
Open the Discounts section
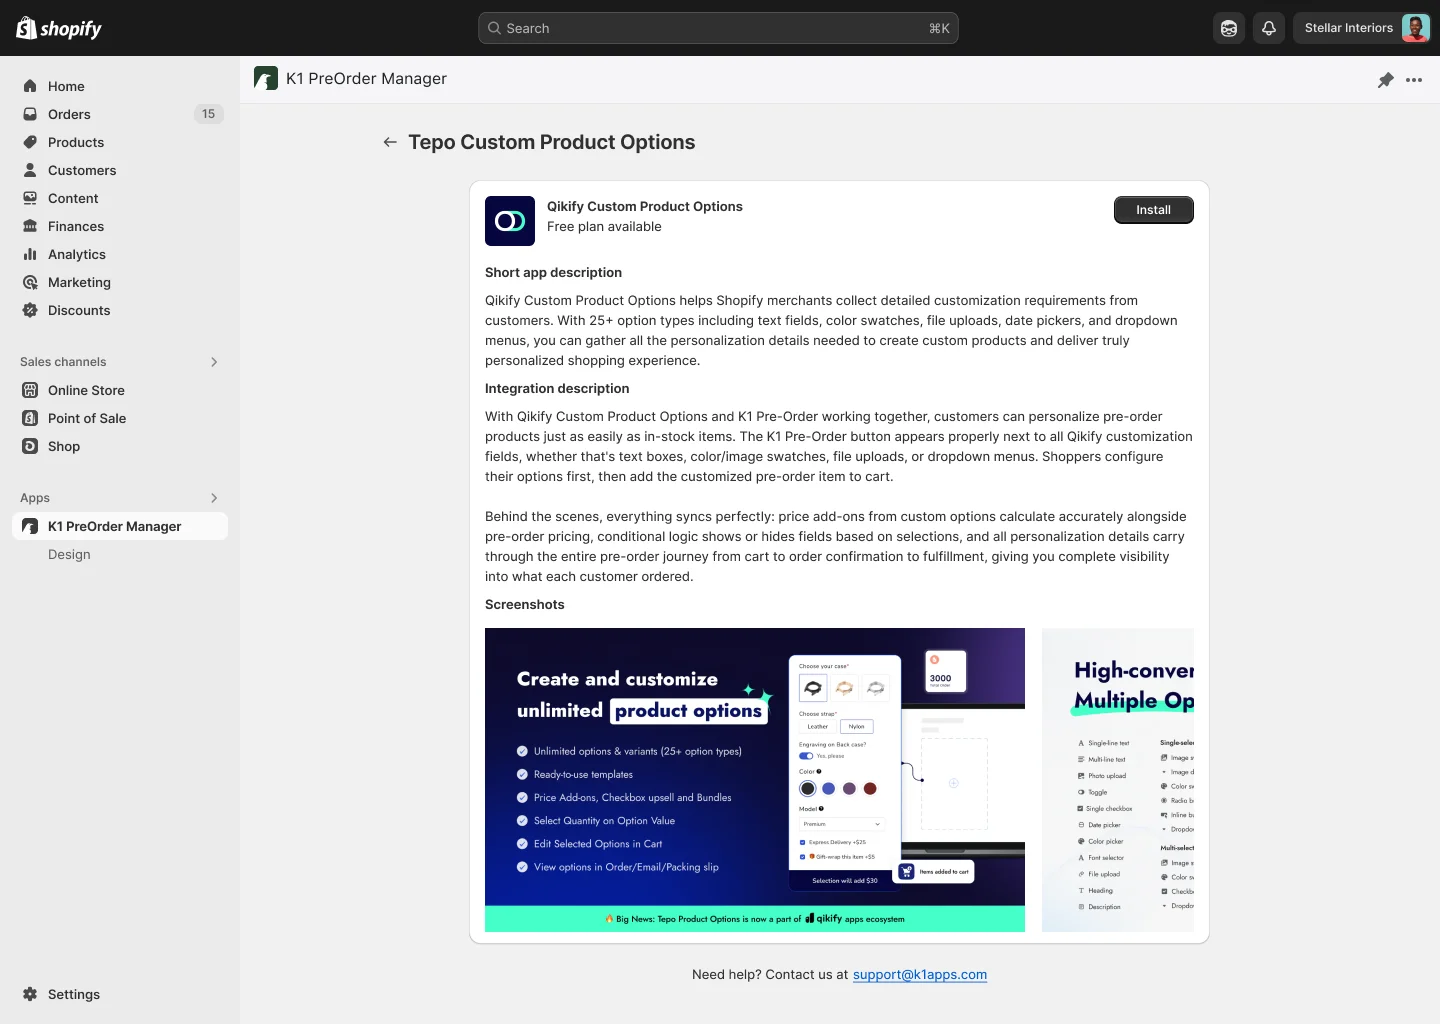(78, 310)
